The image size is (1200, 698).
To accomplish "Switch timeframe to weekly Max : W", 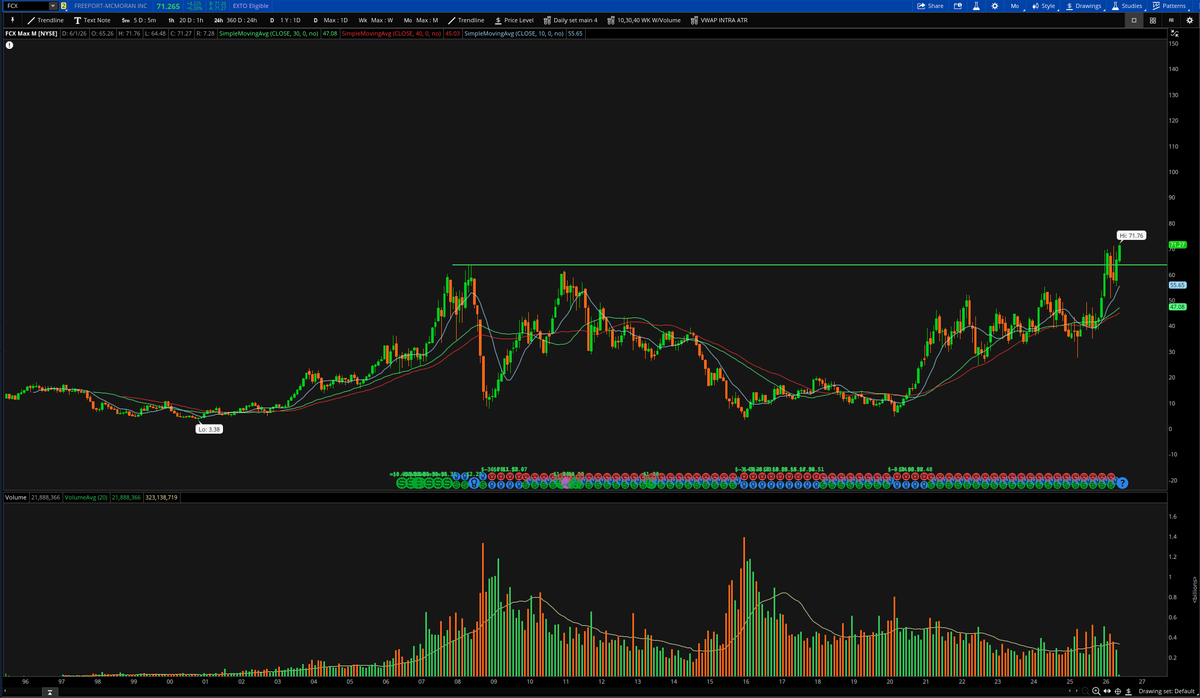I will click(376, 20).
